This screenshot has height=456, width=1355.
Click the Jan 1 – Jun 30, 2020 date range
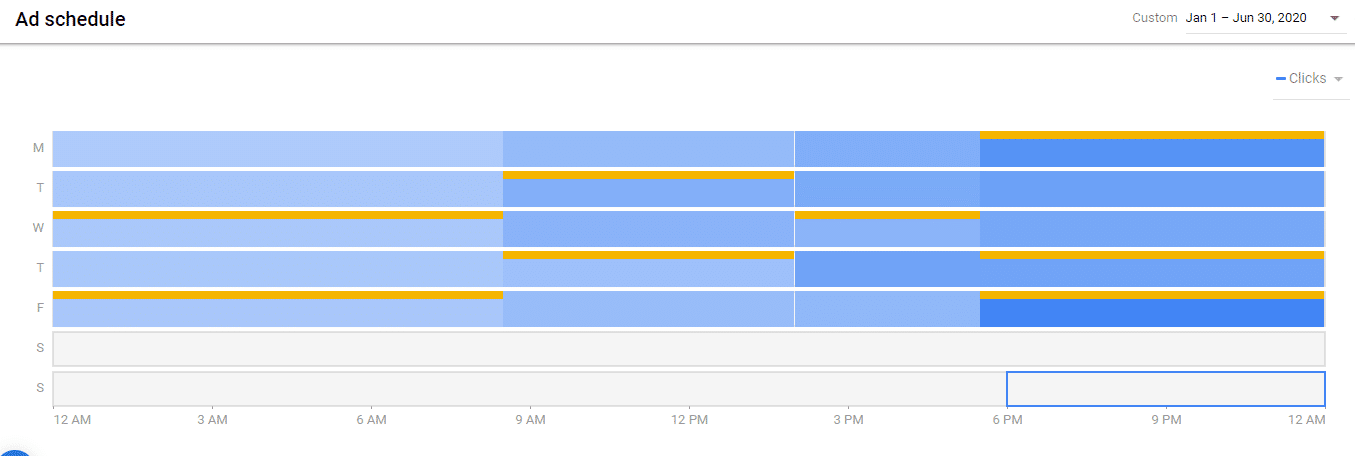pyautogui.click(x=1245, y=18)
